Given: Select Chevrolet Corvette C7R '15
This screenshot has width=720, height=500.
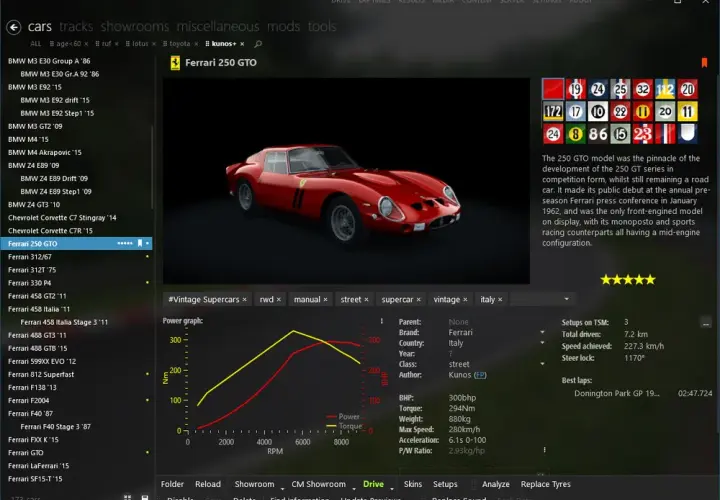Looking at the screenshot, I should [76, 231].
